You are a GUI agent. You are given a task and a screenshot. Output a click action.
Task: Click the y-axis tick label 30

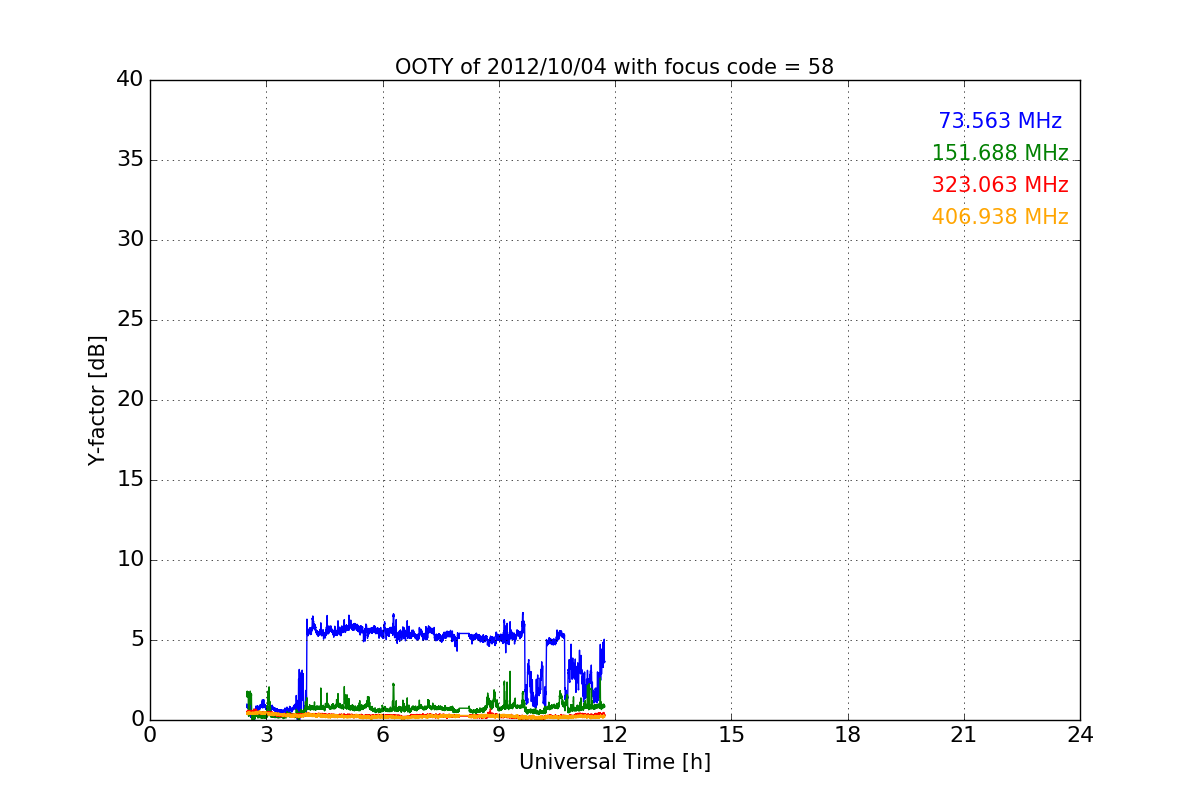[x=130, y=240]
